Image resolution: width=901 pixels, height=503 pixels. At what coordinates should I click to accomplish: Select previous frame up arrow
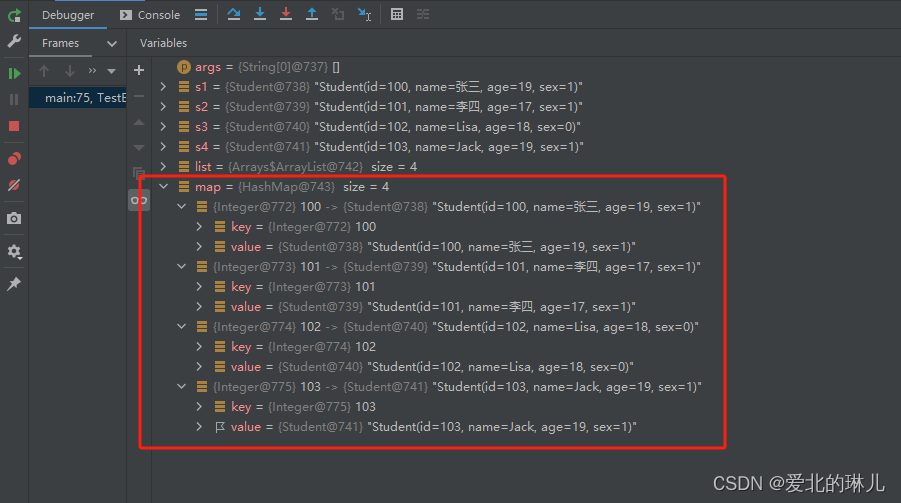pyautogui.click(x=44, y=71)
